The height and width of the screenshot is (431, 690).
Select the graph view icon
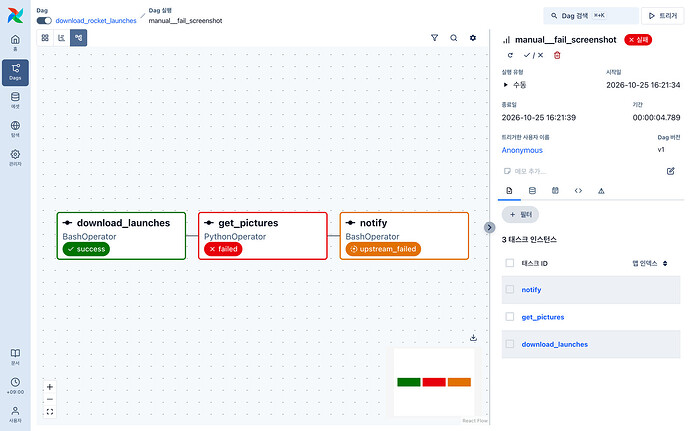79,38
